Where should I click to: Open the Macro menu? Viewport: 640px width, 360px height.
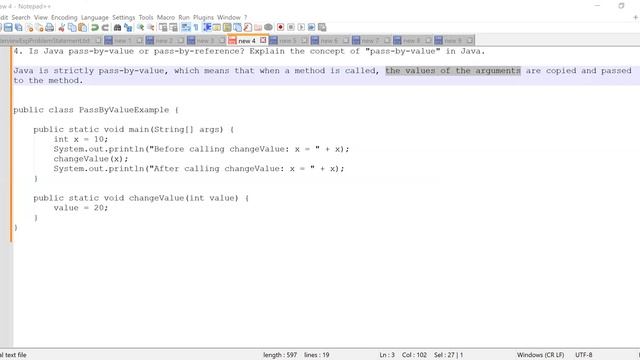tap(166, 18)
